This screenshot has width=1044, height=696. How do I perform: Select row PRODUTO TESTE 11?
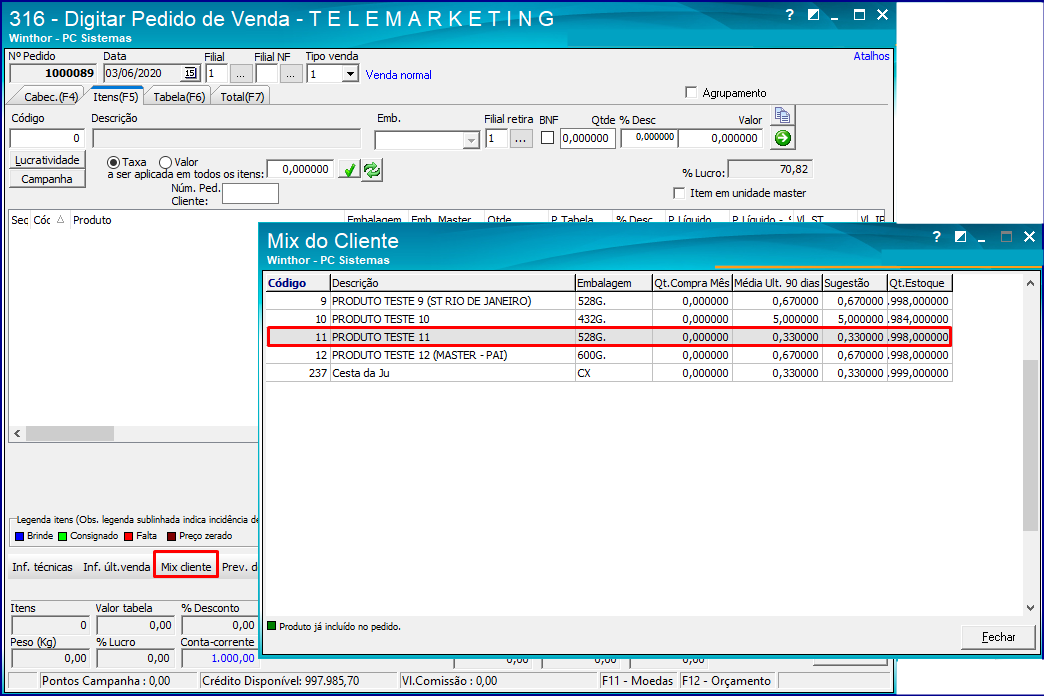pyautogui.click(x=609, y=337)
